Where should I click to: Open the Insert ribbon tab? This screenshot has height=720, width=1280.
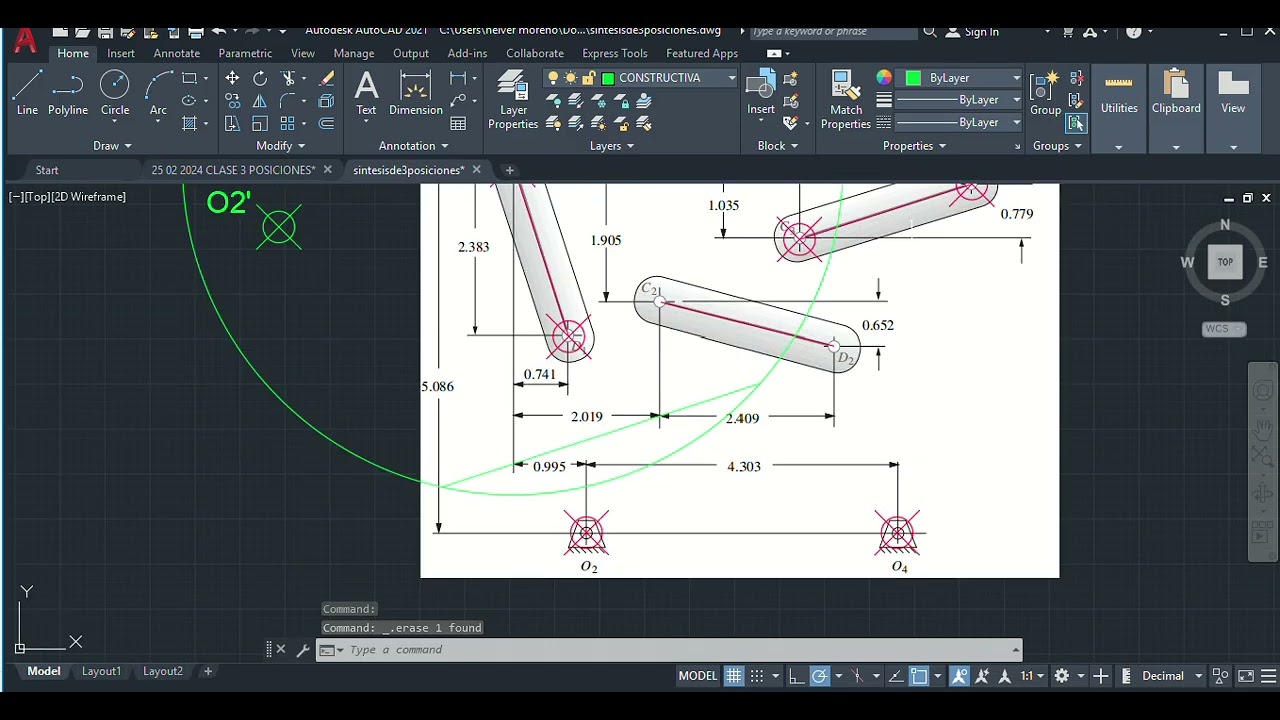tap(121, 54)
